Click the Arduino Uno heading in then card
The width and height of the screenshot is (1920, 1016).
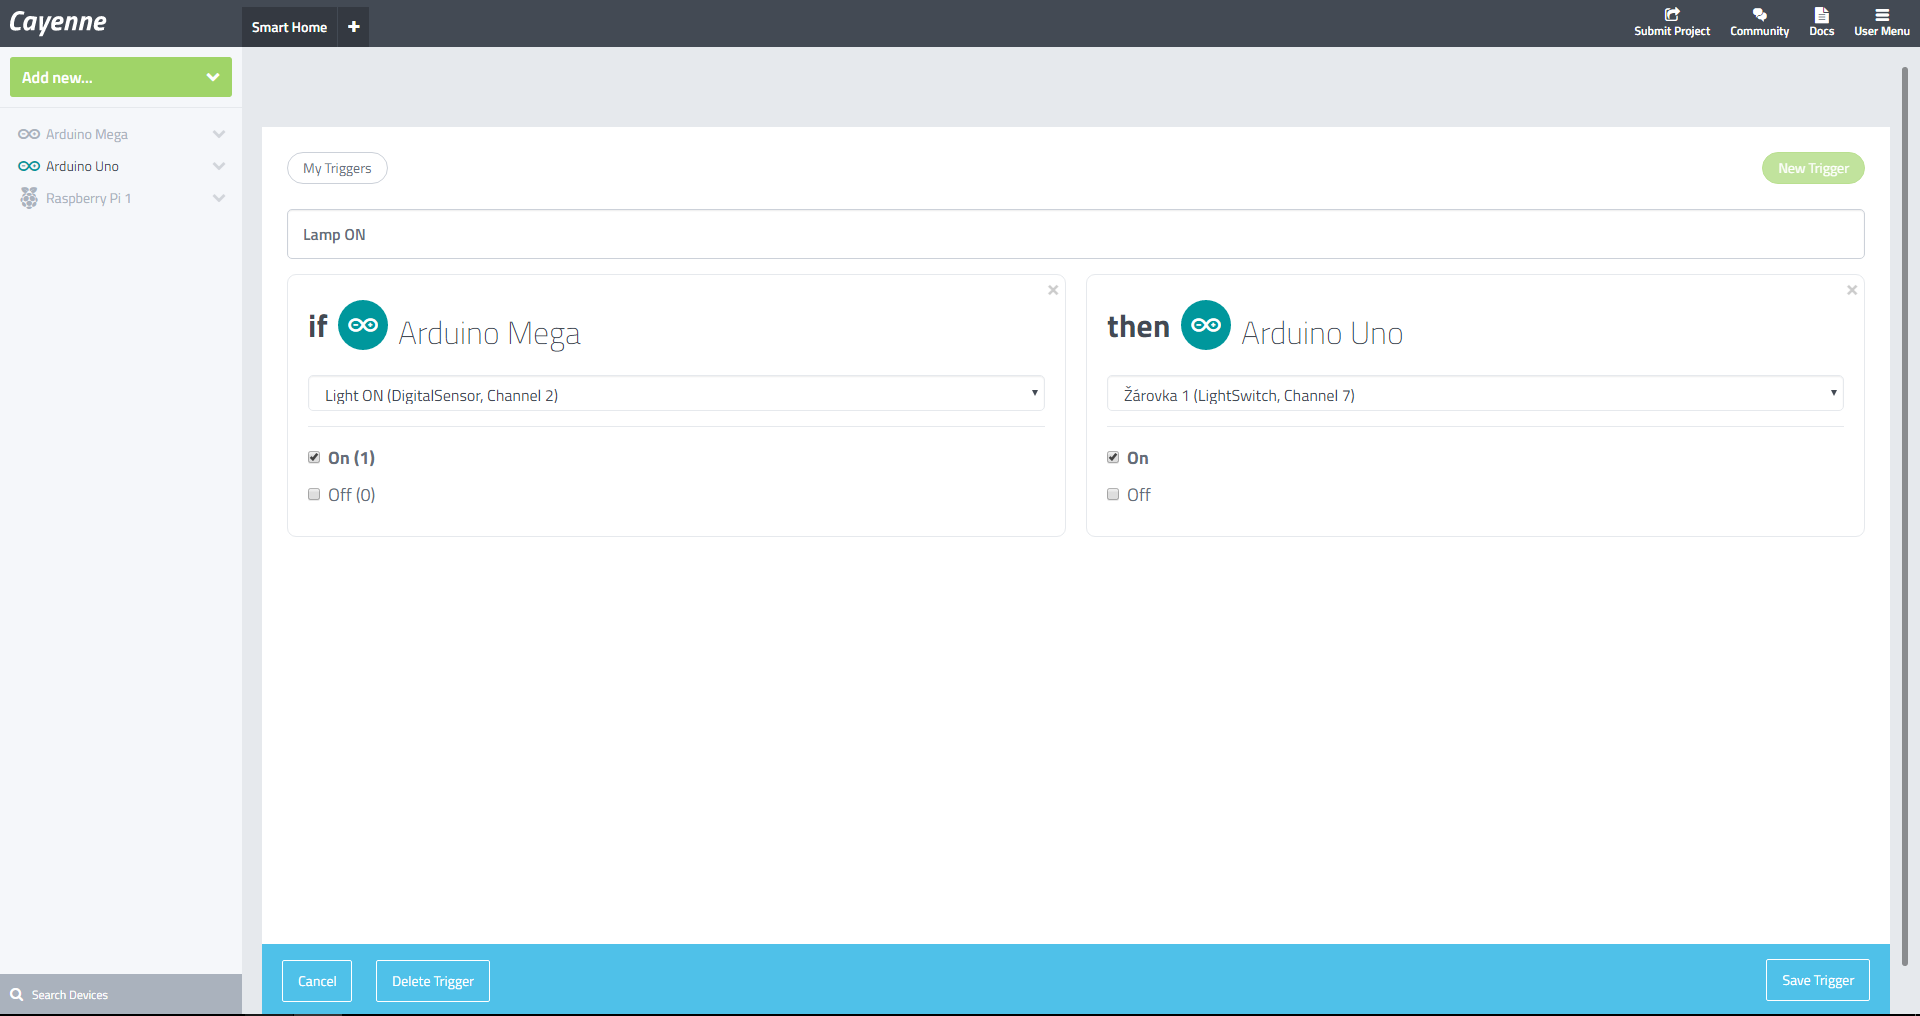(x=1322, y=333)
